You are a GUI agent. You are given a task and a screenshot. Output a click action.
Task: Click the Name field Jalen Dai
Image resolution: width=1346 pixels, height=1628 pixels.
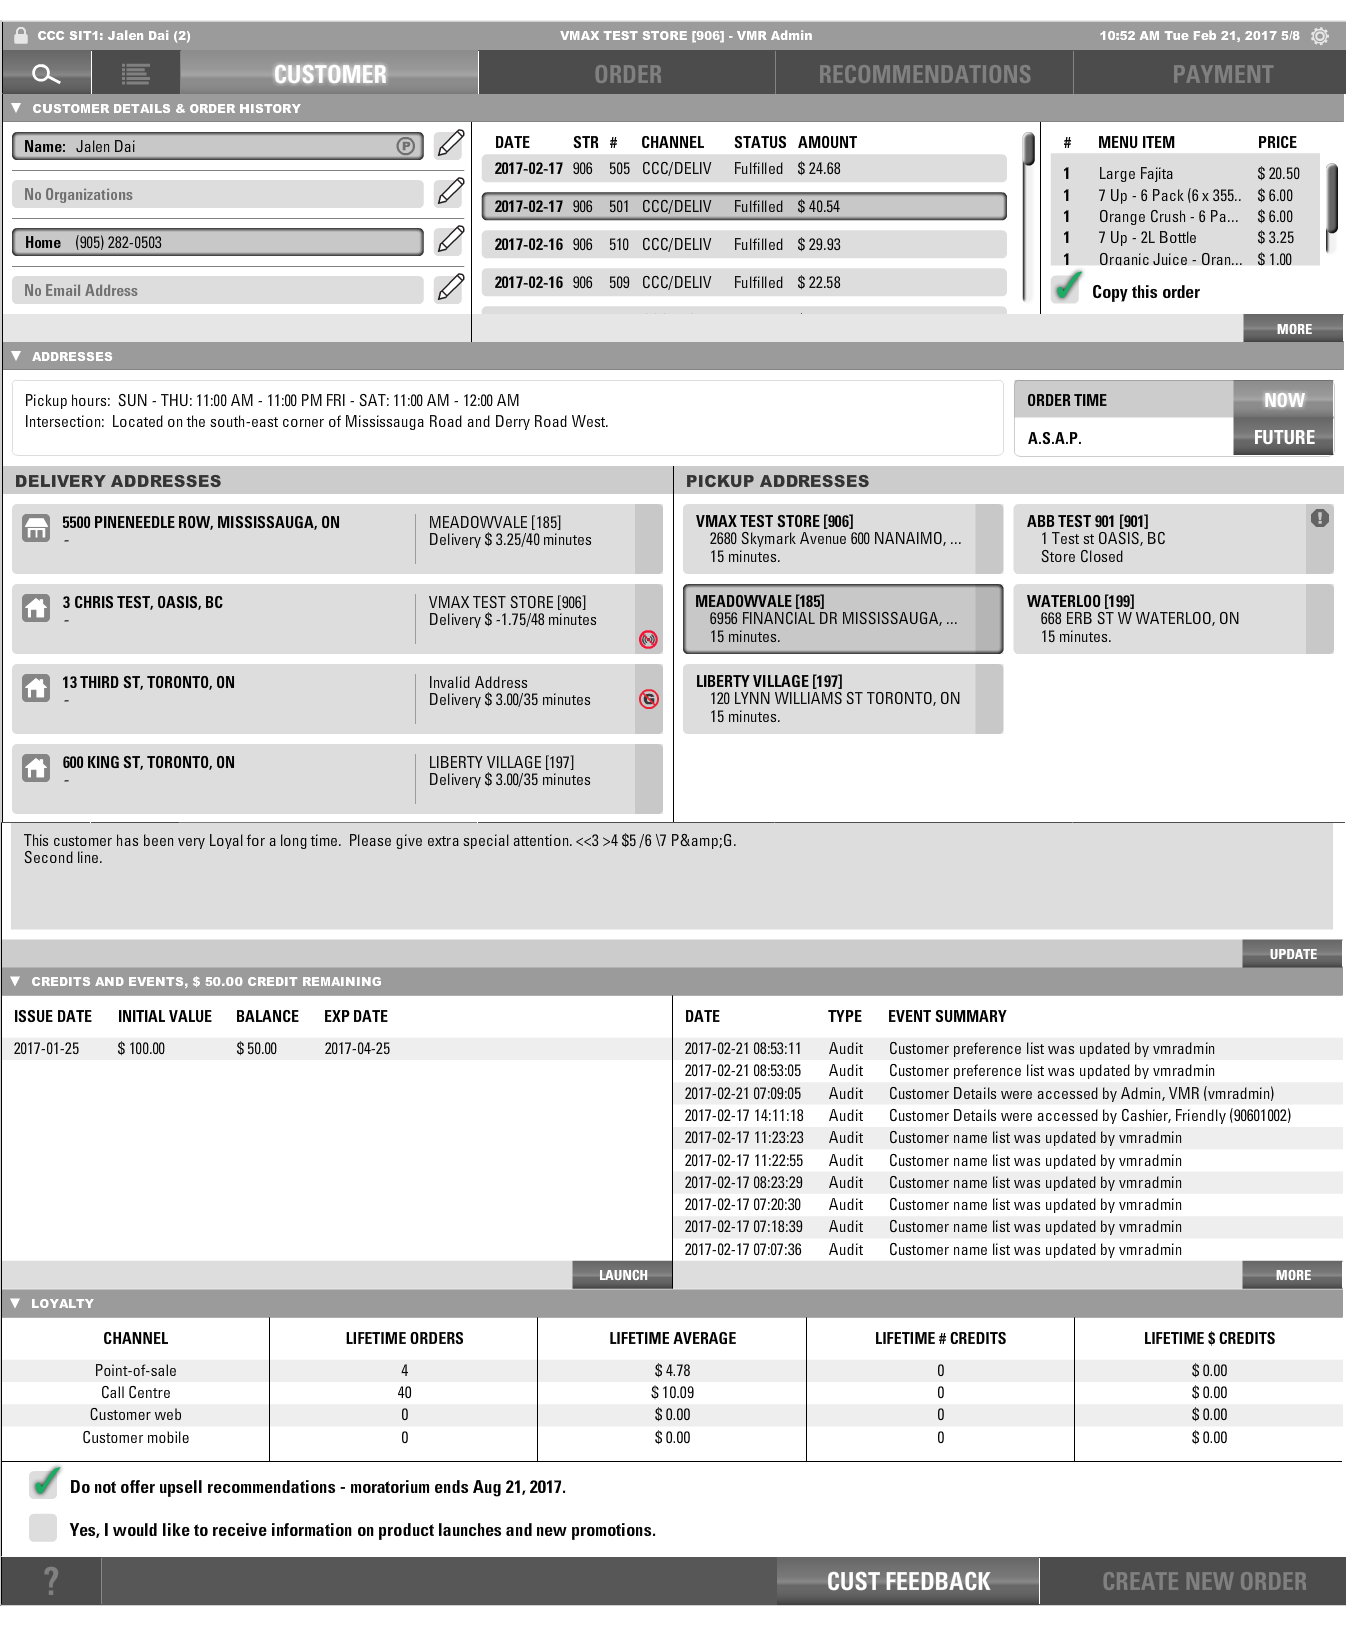tap(218, 146)
